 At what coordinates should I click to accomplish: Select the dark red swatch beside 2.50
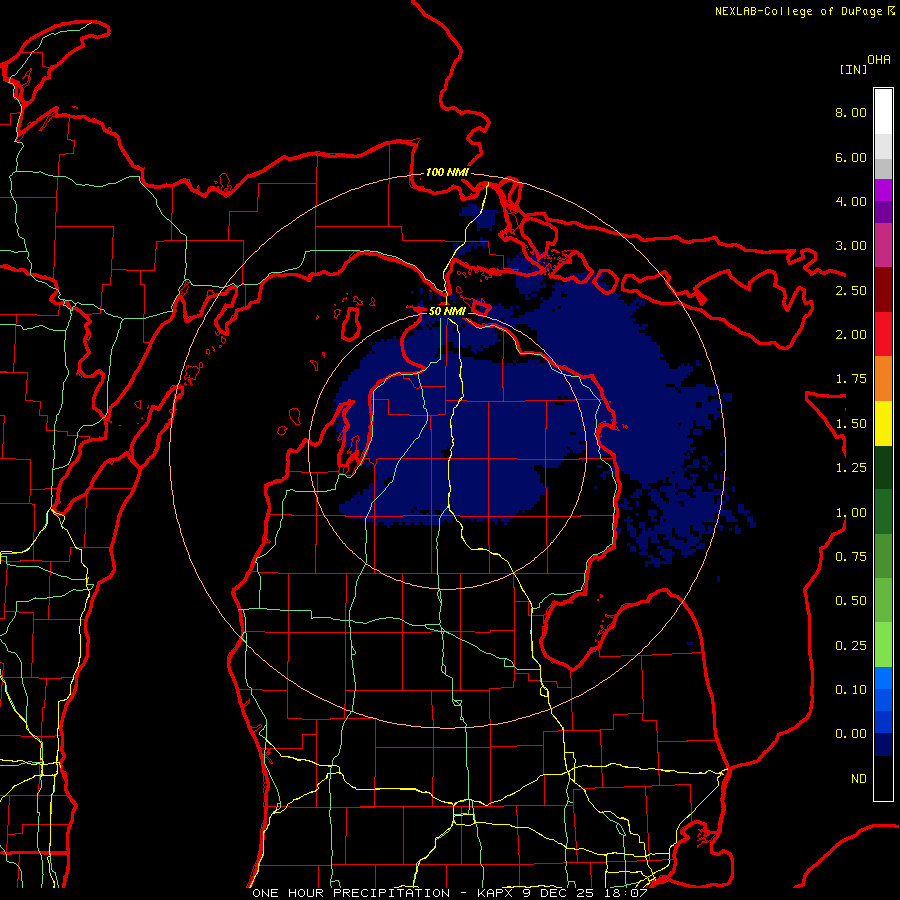pos(883,290)
